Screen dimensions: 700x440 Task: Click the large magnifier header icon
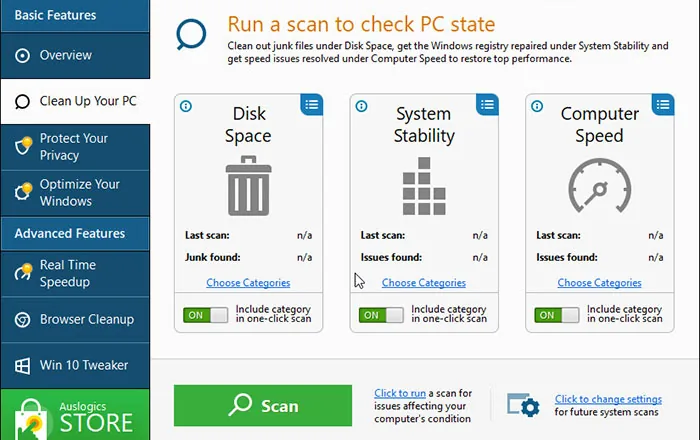[191, 34]
